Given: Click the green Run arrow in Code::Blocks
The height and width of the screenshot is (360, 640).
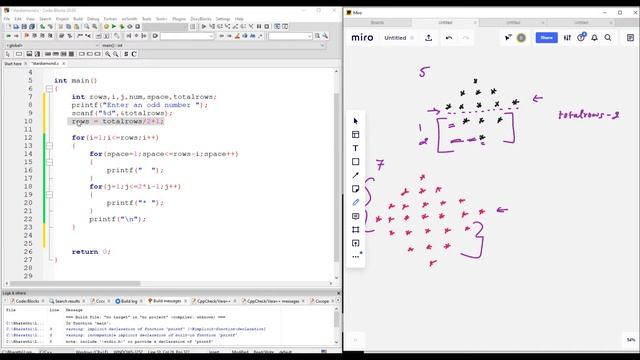Looking at the screenshot, I should tap(114, 27).
